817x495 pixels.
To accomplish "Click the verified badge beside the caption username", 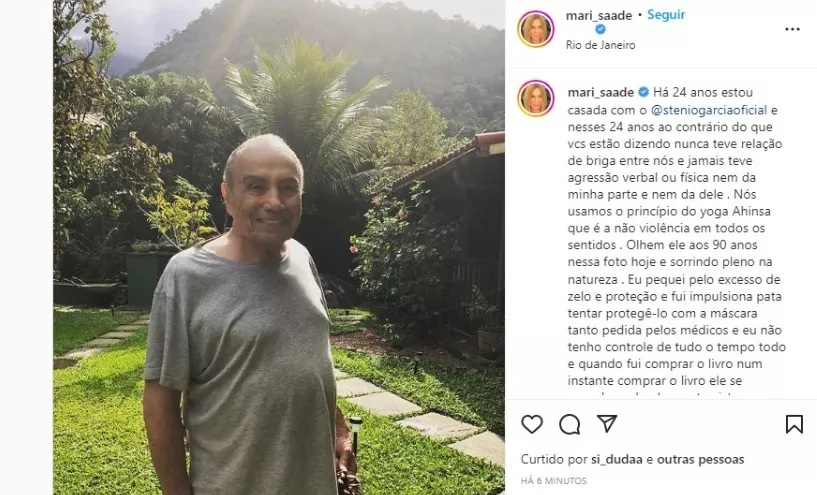I will tap(643, 92).
